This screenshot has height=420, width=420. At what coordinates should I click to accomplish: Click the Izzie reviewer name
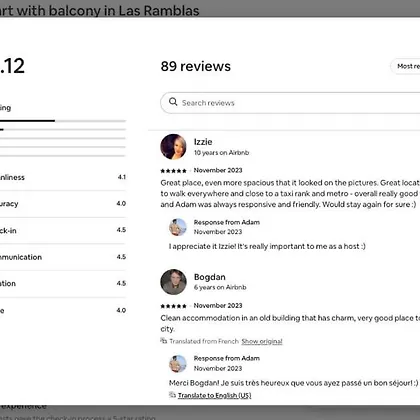click(x=203, y=142)
